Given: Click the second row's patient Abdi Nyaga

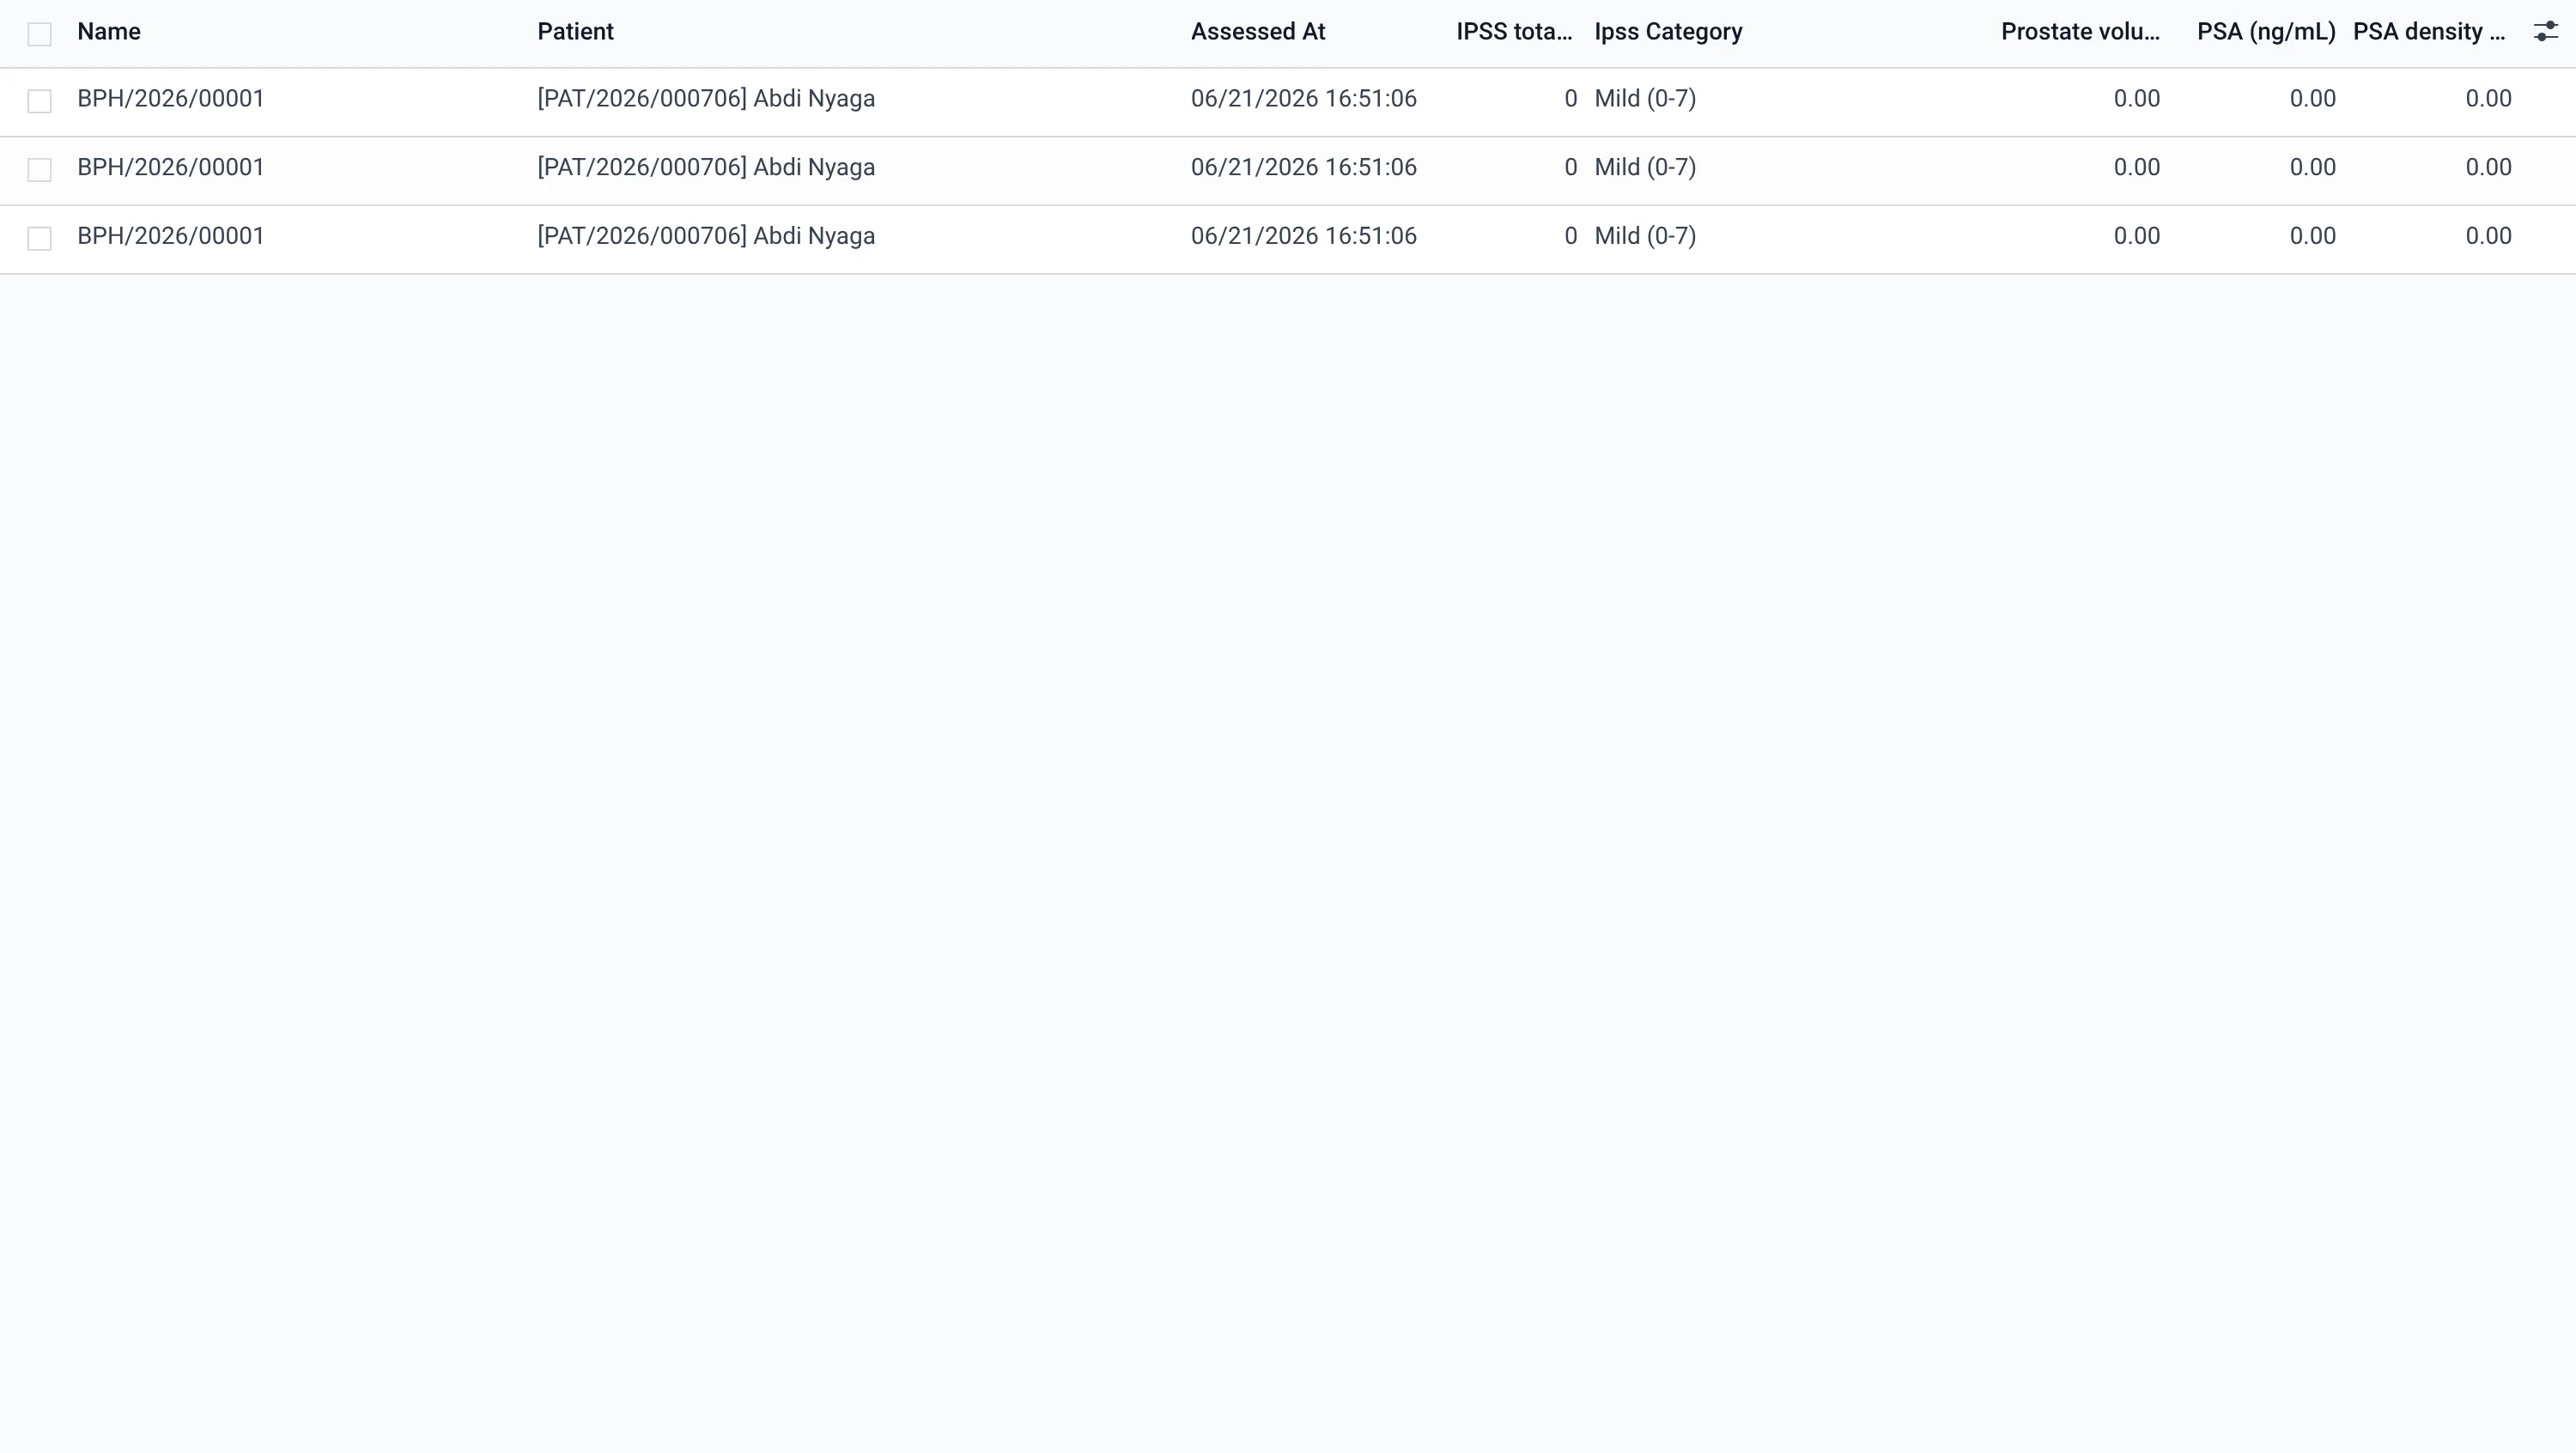Looking at the screenshot, I should 706,167.
